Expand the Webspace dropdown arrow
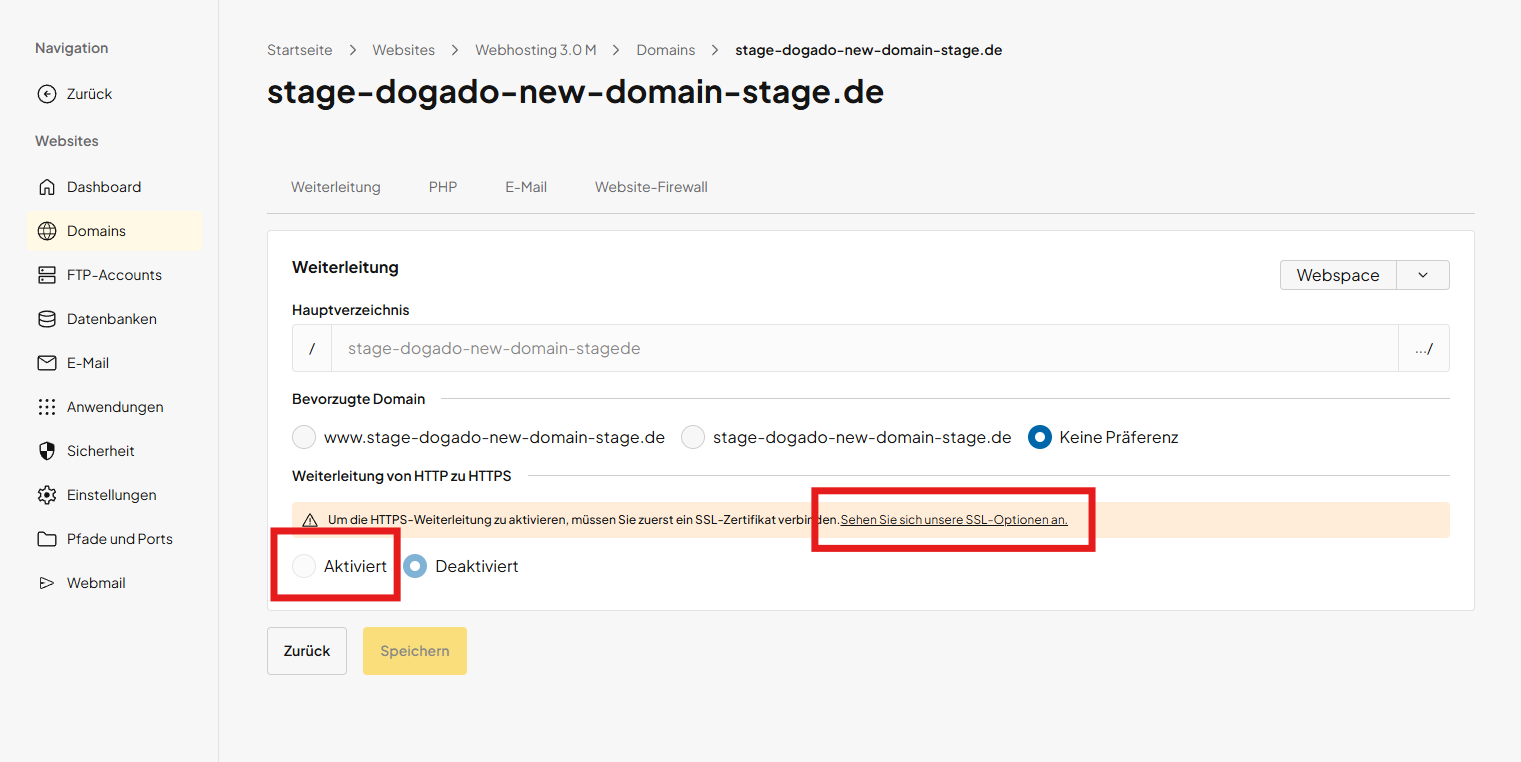The width and height of the screenshot is (1521, 762). coord(1423,275)
